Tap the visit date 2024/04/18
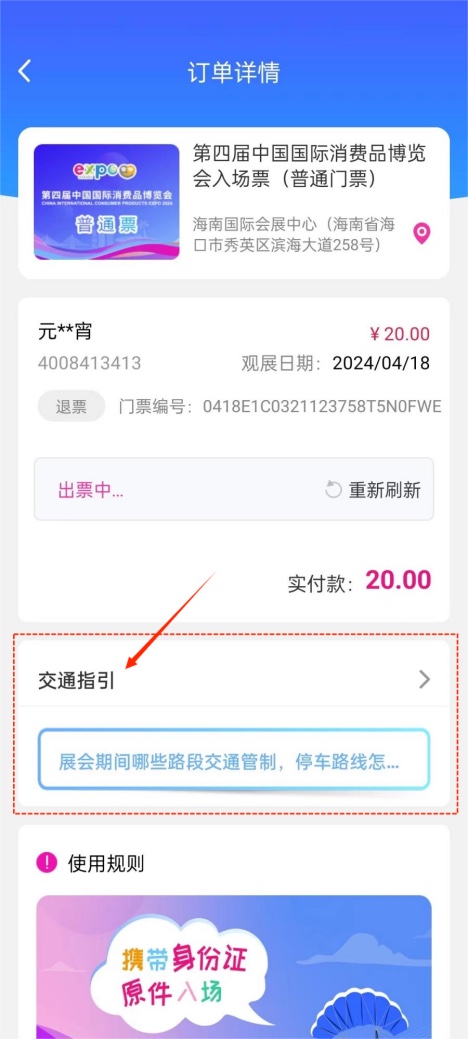The width and height of the screenshot is (468, 1039). 381,363
